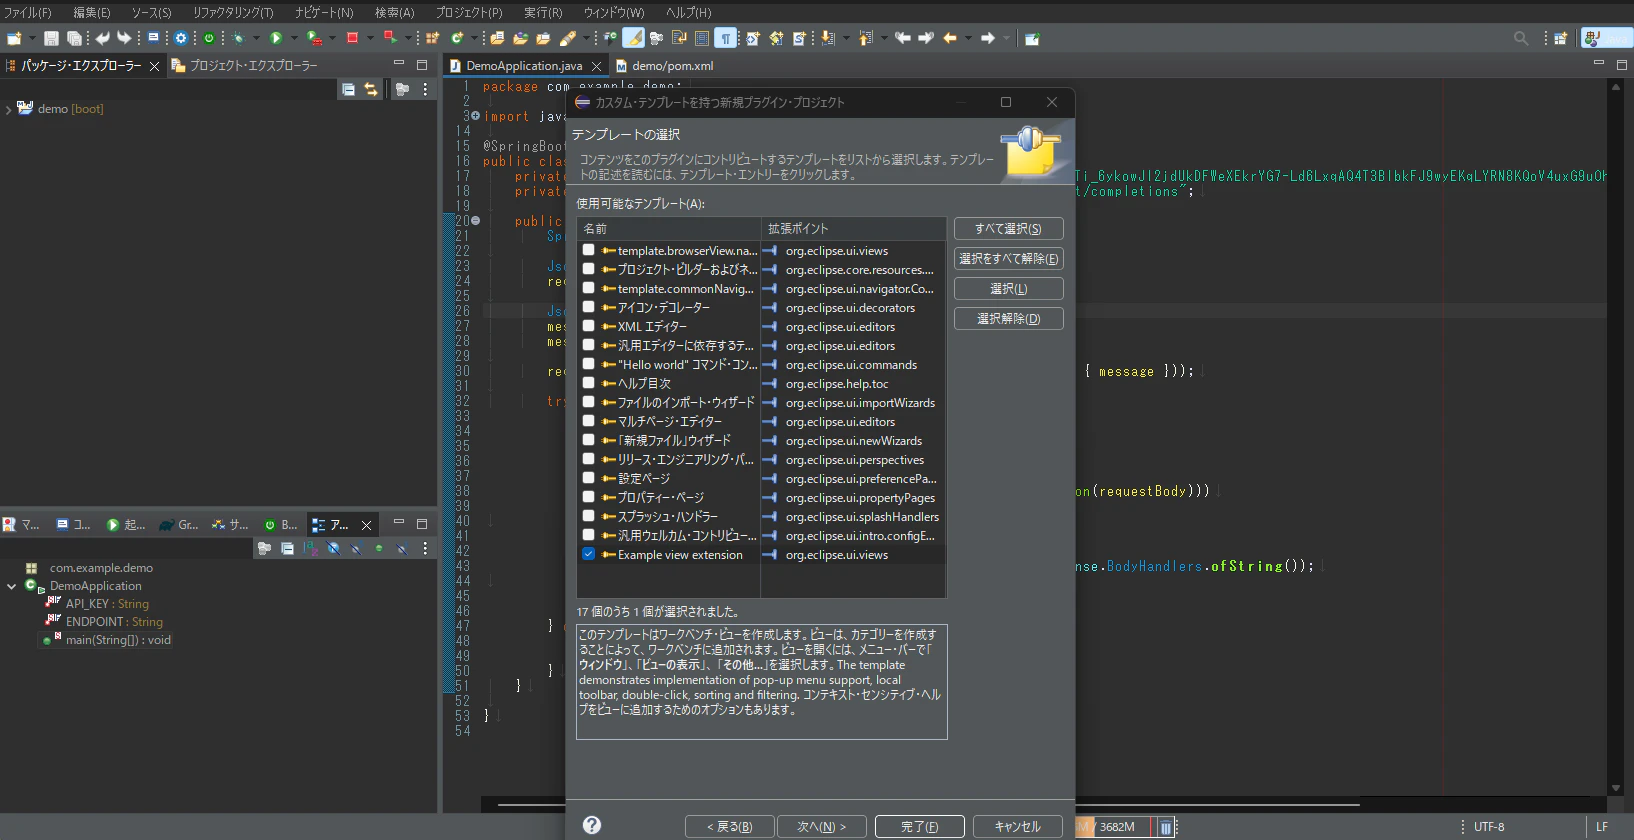The height and width of the screenshot is (840, 1634).
Task: Click the 拡張ポイント column header
Action: tap(853, 229)
